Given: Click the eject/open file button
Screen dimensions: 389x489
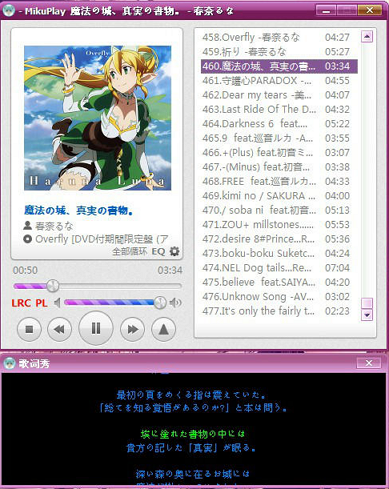Looking at the screenshot, I should tap(163, 329).
